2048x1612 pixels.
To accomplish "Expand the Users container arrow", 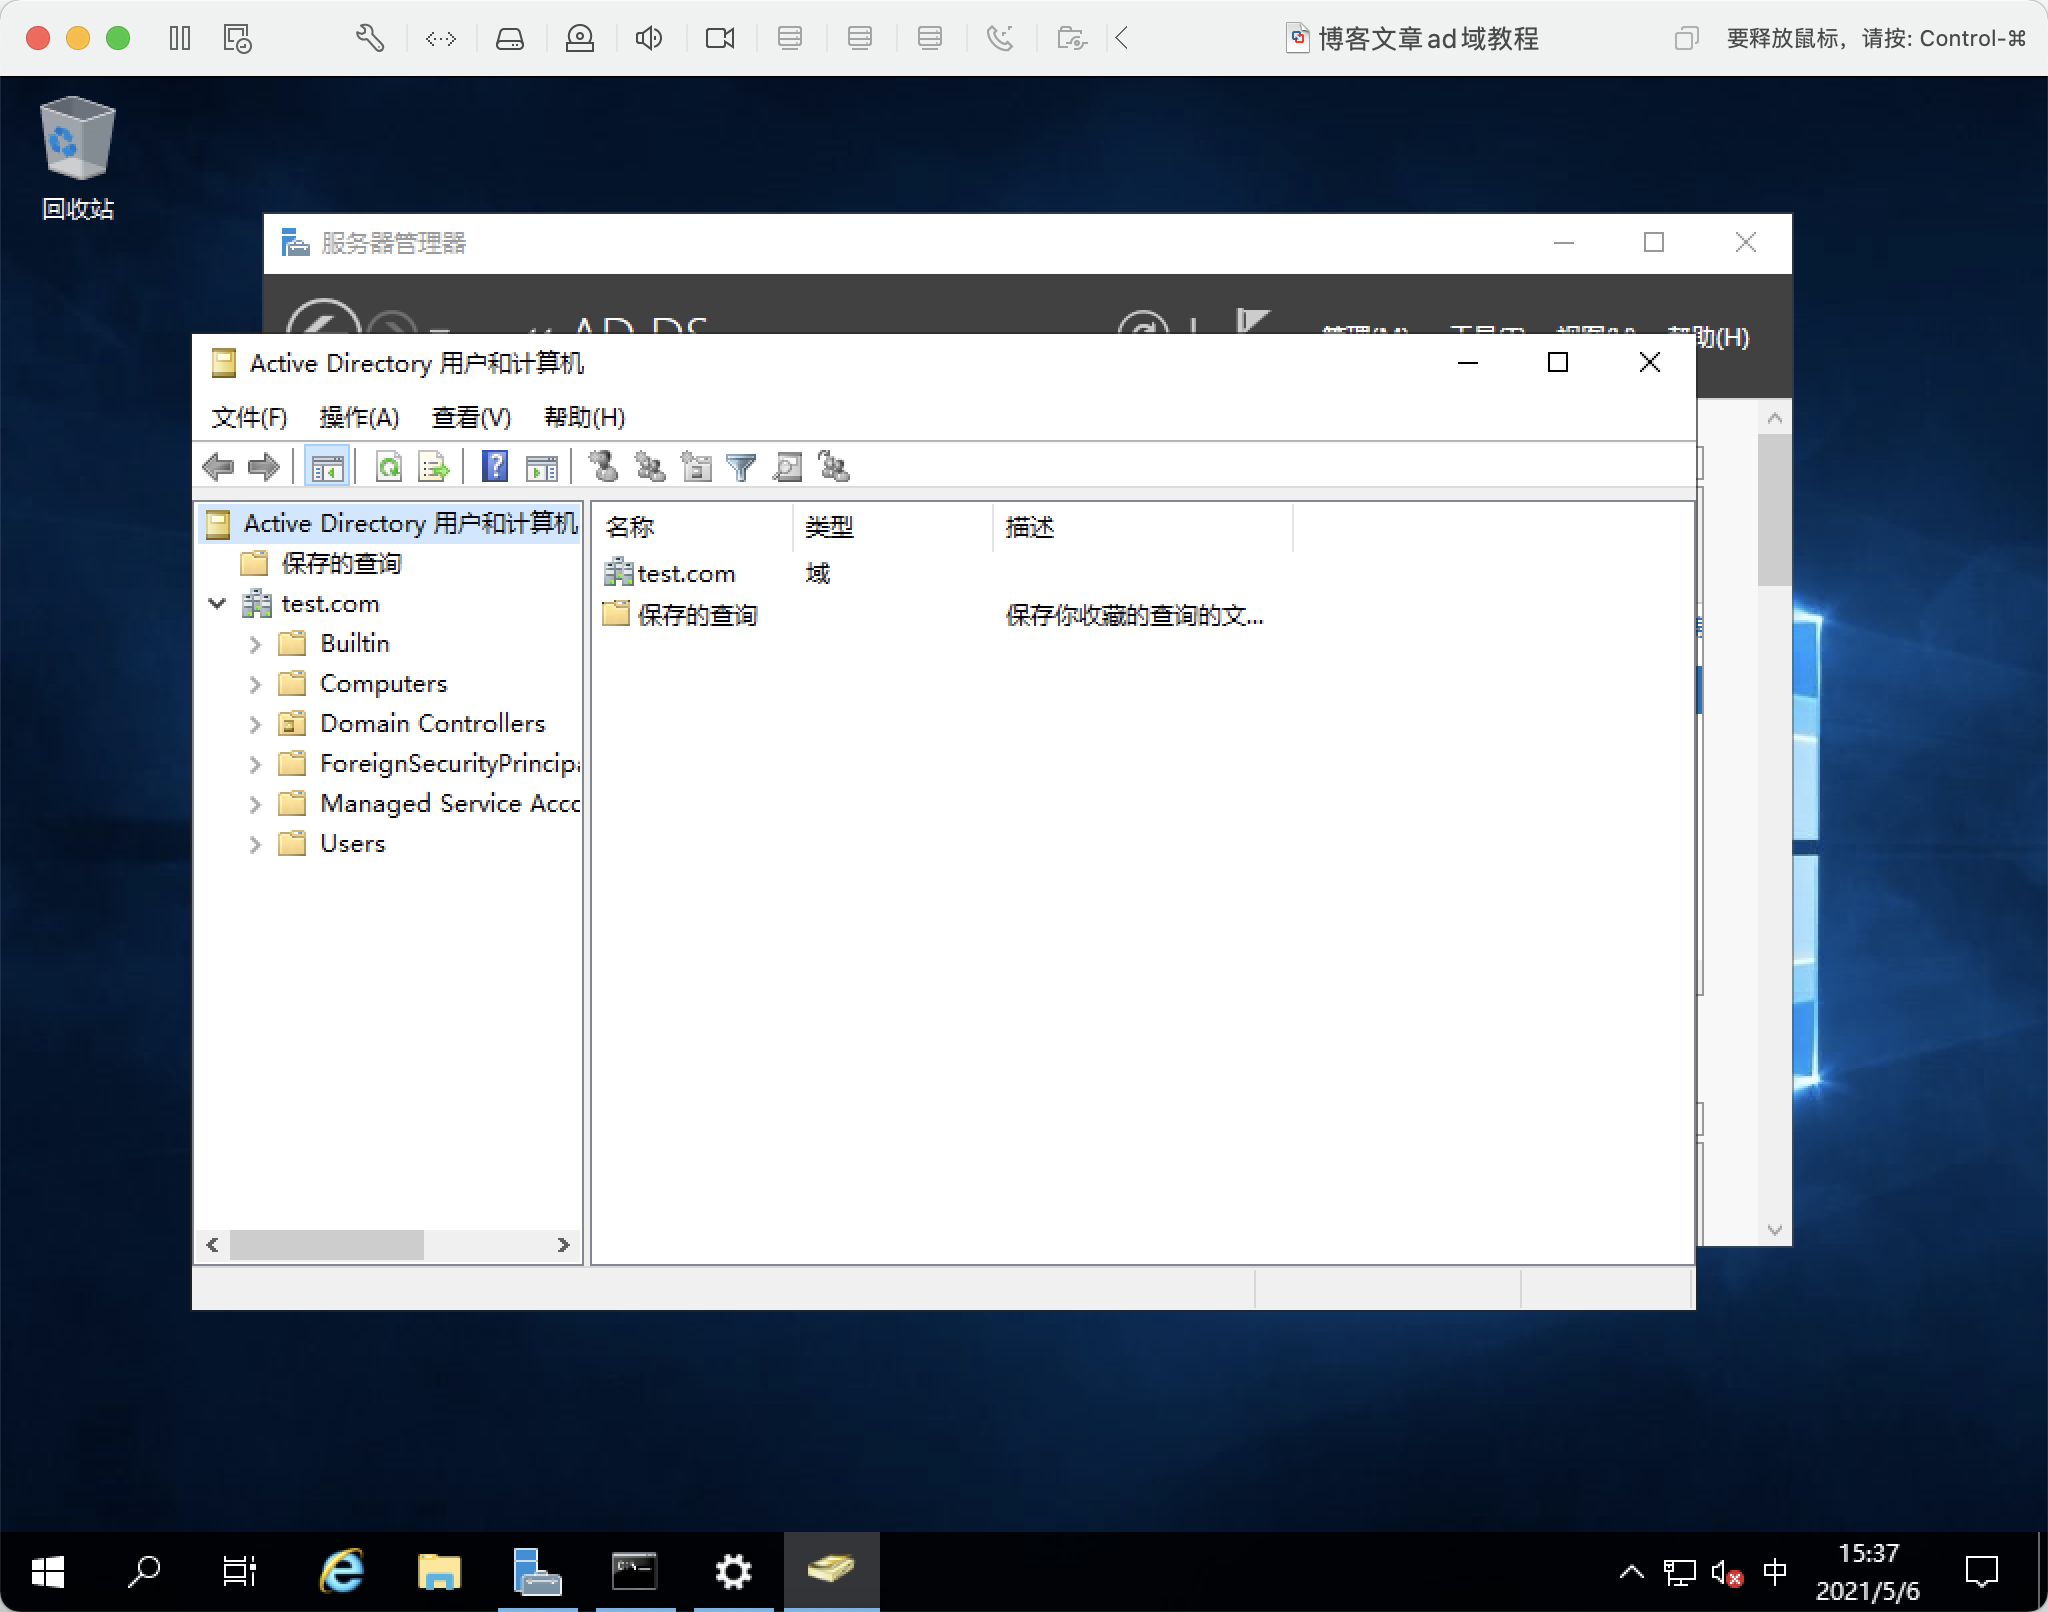I will [255, 845].
